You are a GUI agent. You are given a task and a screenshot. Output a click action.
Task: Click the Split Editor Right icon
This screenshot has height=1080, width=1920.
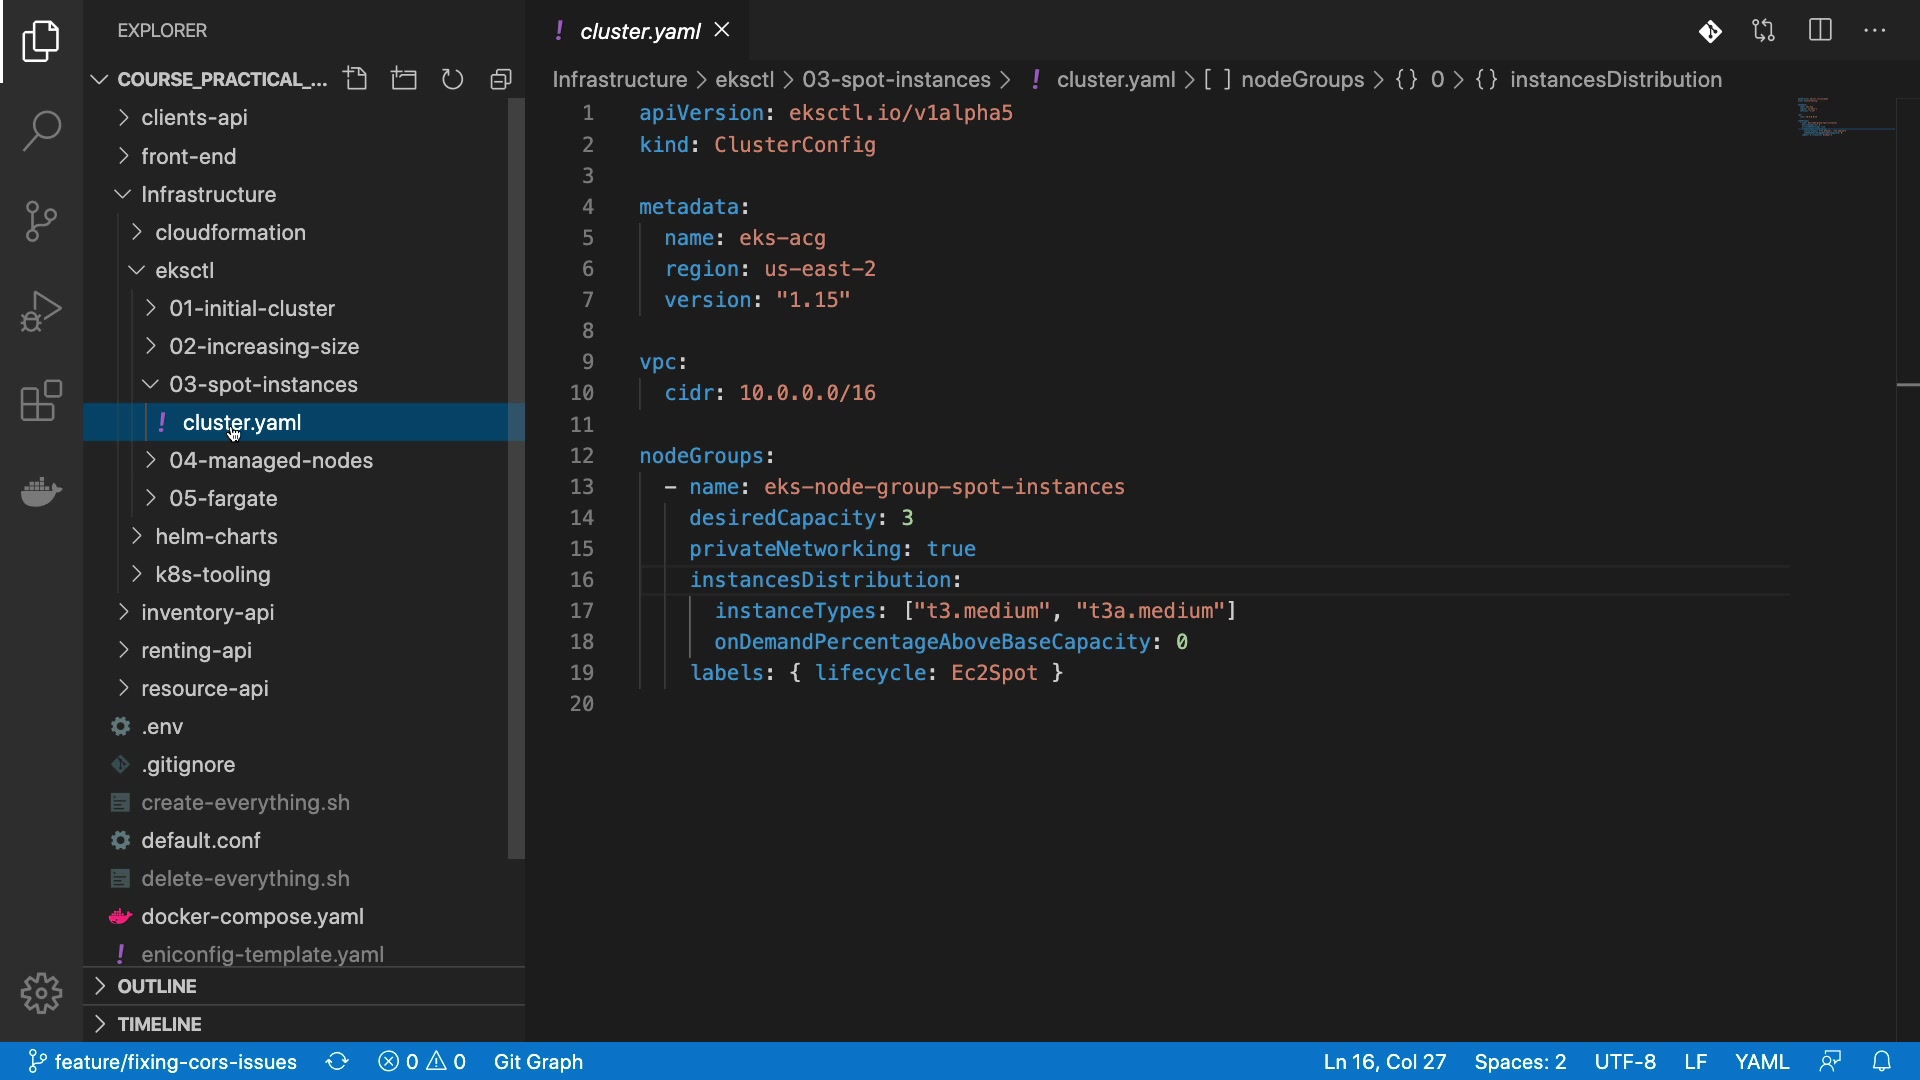coord(1820,31)
